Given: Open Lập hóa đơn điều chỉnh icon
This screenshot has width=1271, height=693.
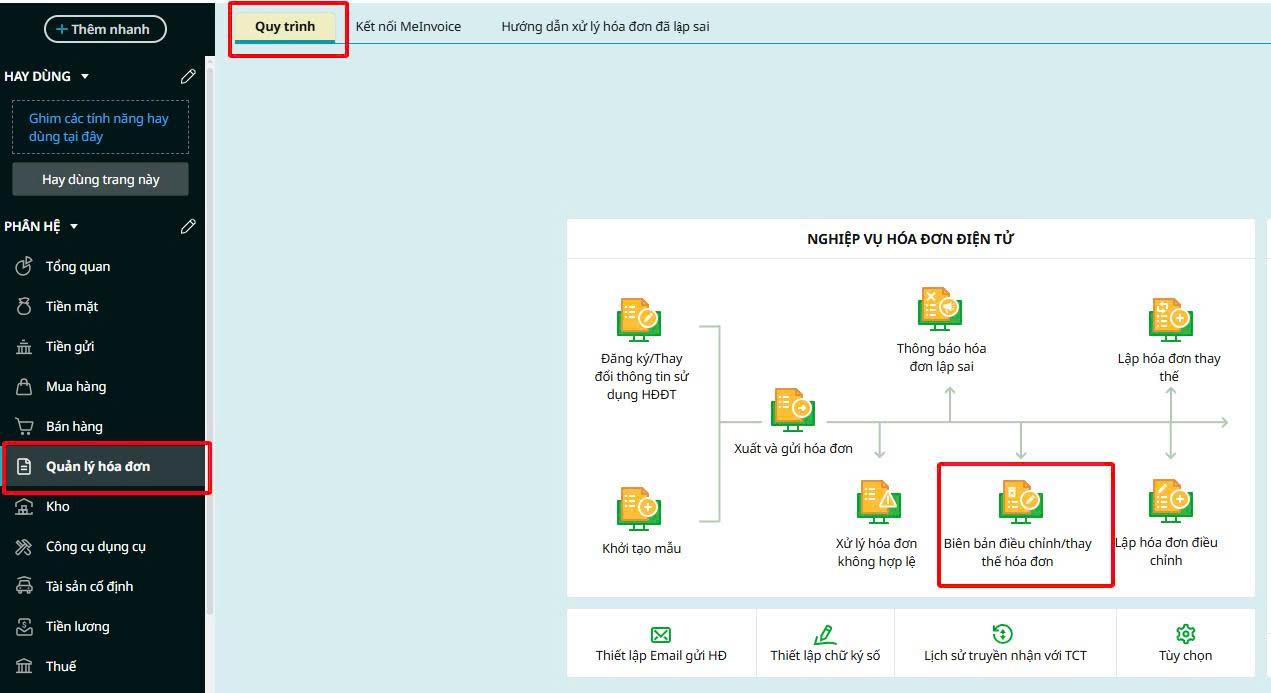Looking at the screenshot, I should 1169,502.
